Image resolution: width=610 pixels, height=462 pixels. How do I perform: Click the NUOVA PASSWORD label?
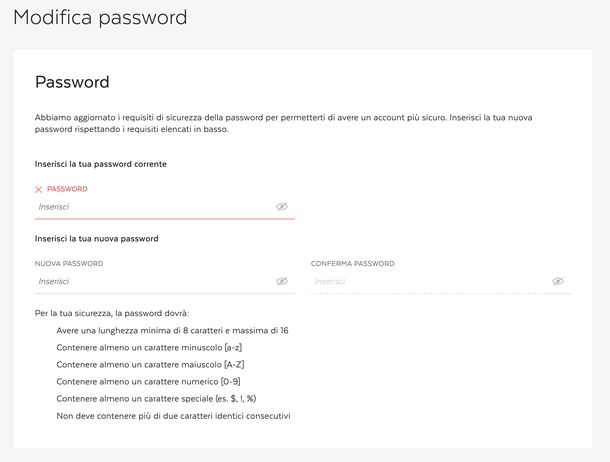click(69, 264)
